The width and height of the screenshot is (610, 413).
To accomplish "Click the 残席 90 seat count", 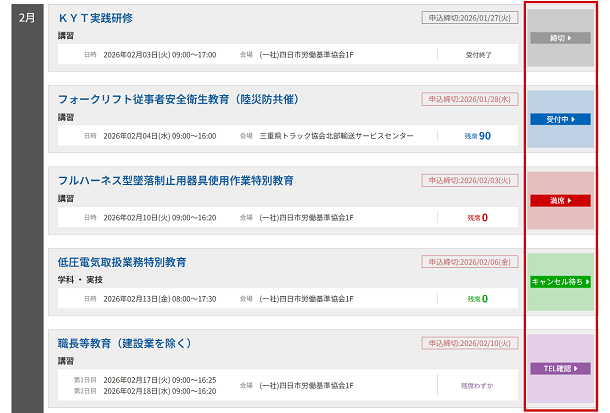I will pos(477,135).
